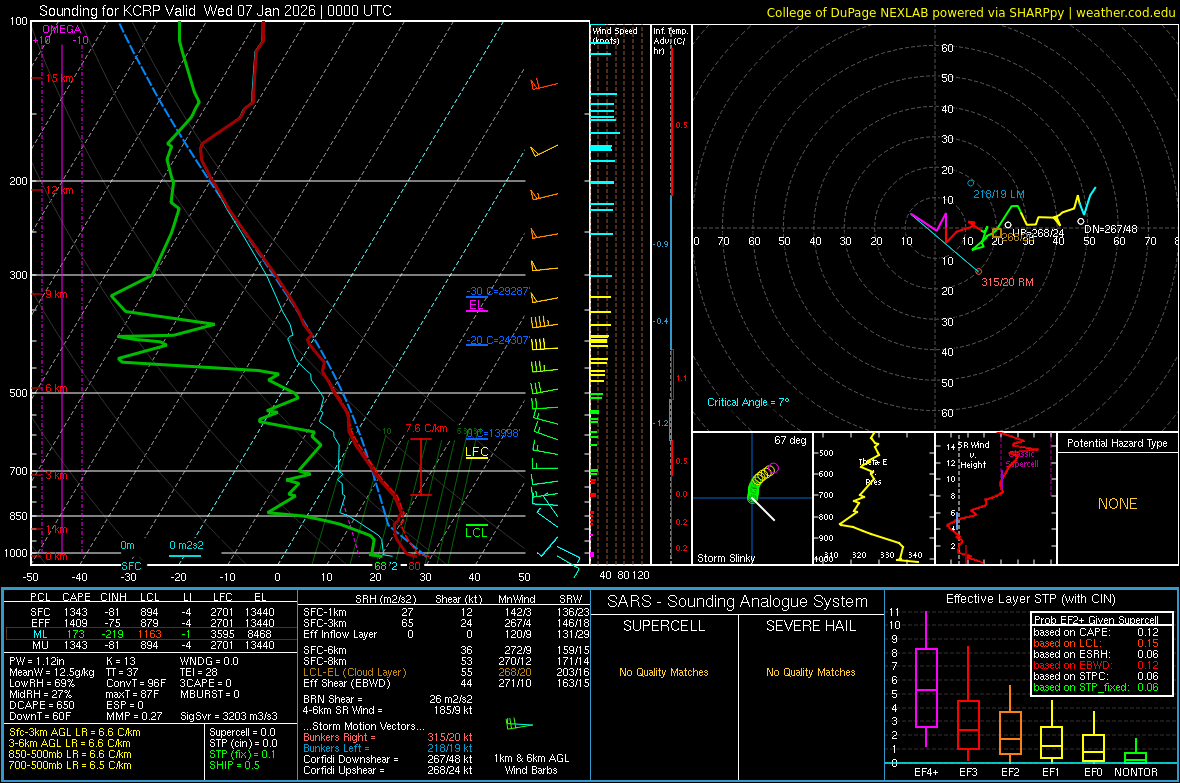Viewport: 1180px width, 783px height.
Task: Click the 'SigSvr = 3203 m3/s3' value
Action: point(229,717)
